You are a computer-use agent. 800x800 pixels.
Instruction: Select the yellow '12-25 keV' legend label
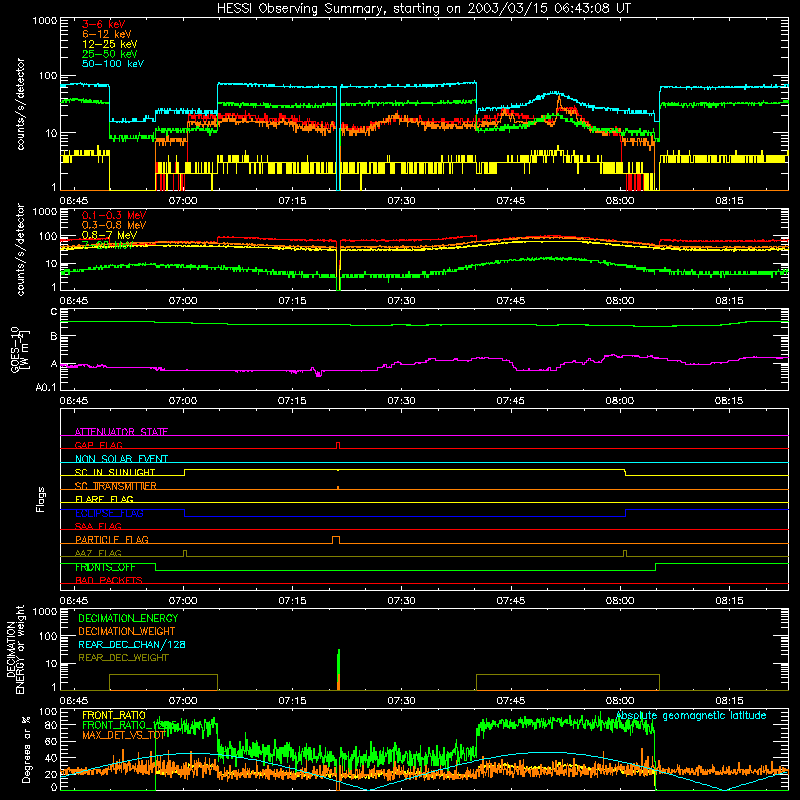pos(110,44)
